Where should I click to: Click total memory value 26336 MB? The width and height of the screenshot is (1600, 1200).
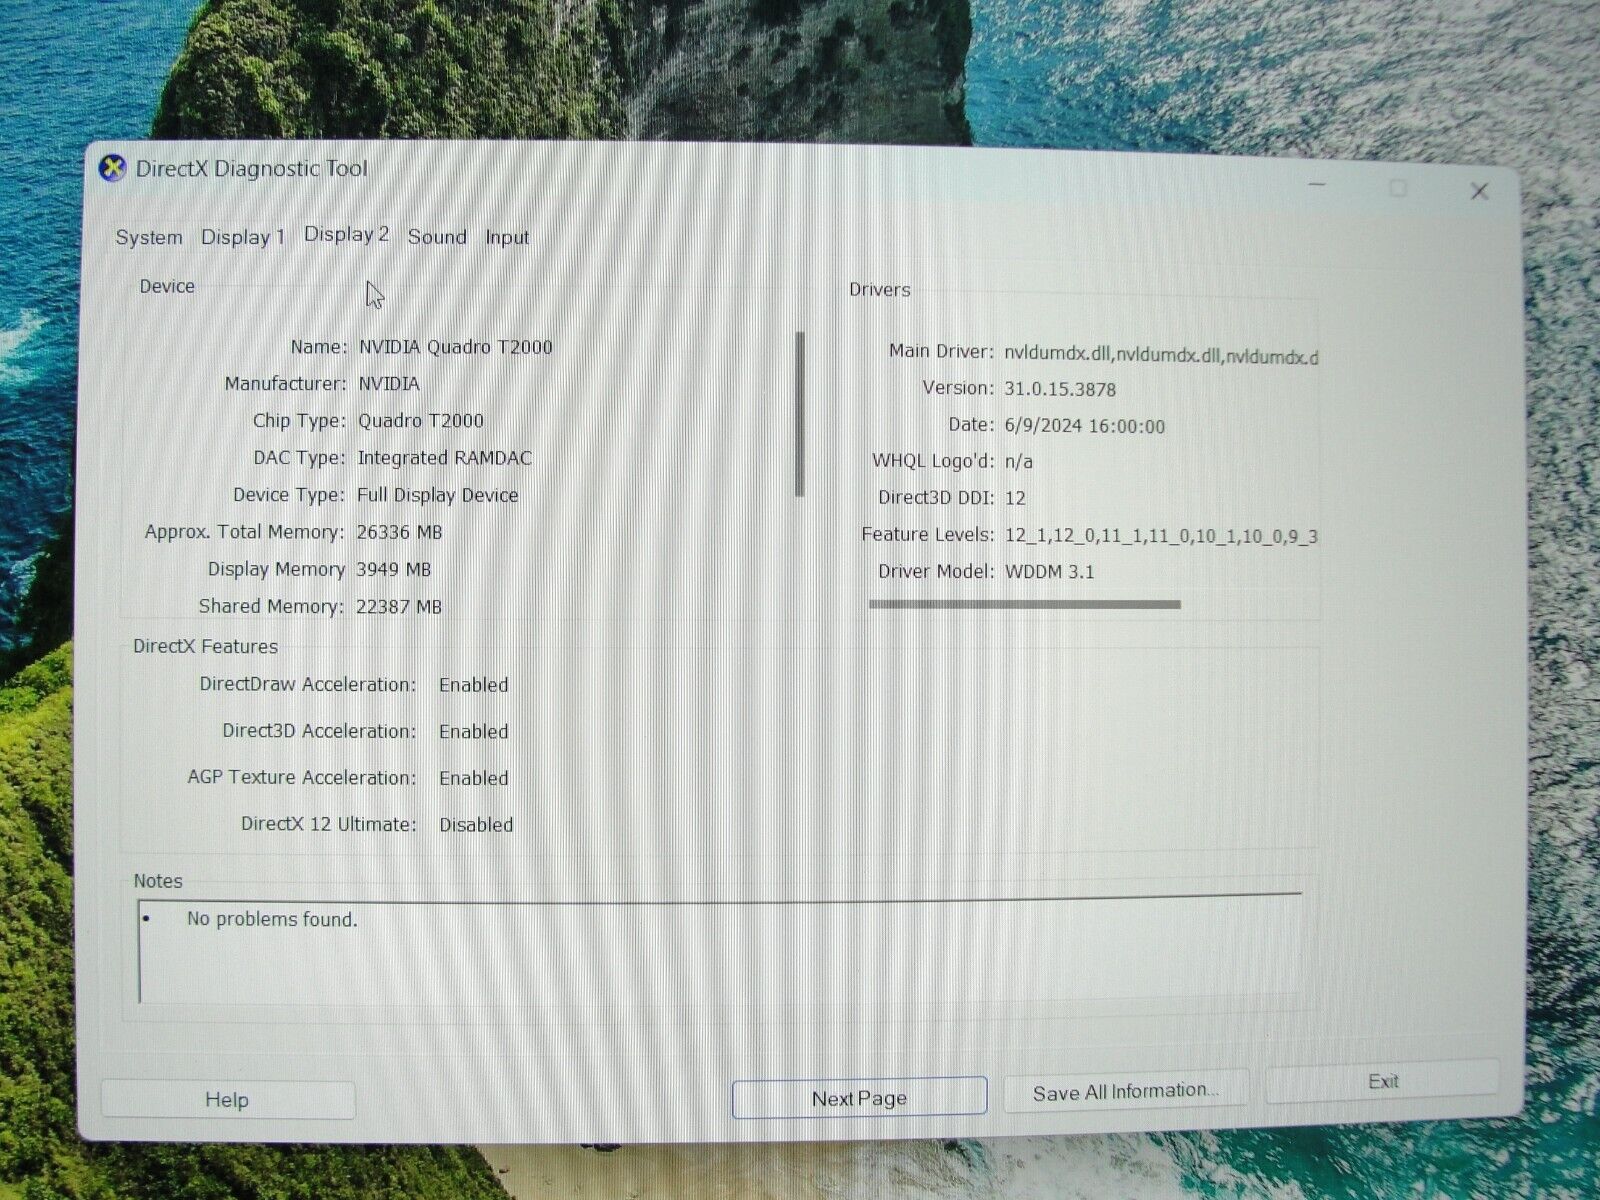(399, 532)
